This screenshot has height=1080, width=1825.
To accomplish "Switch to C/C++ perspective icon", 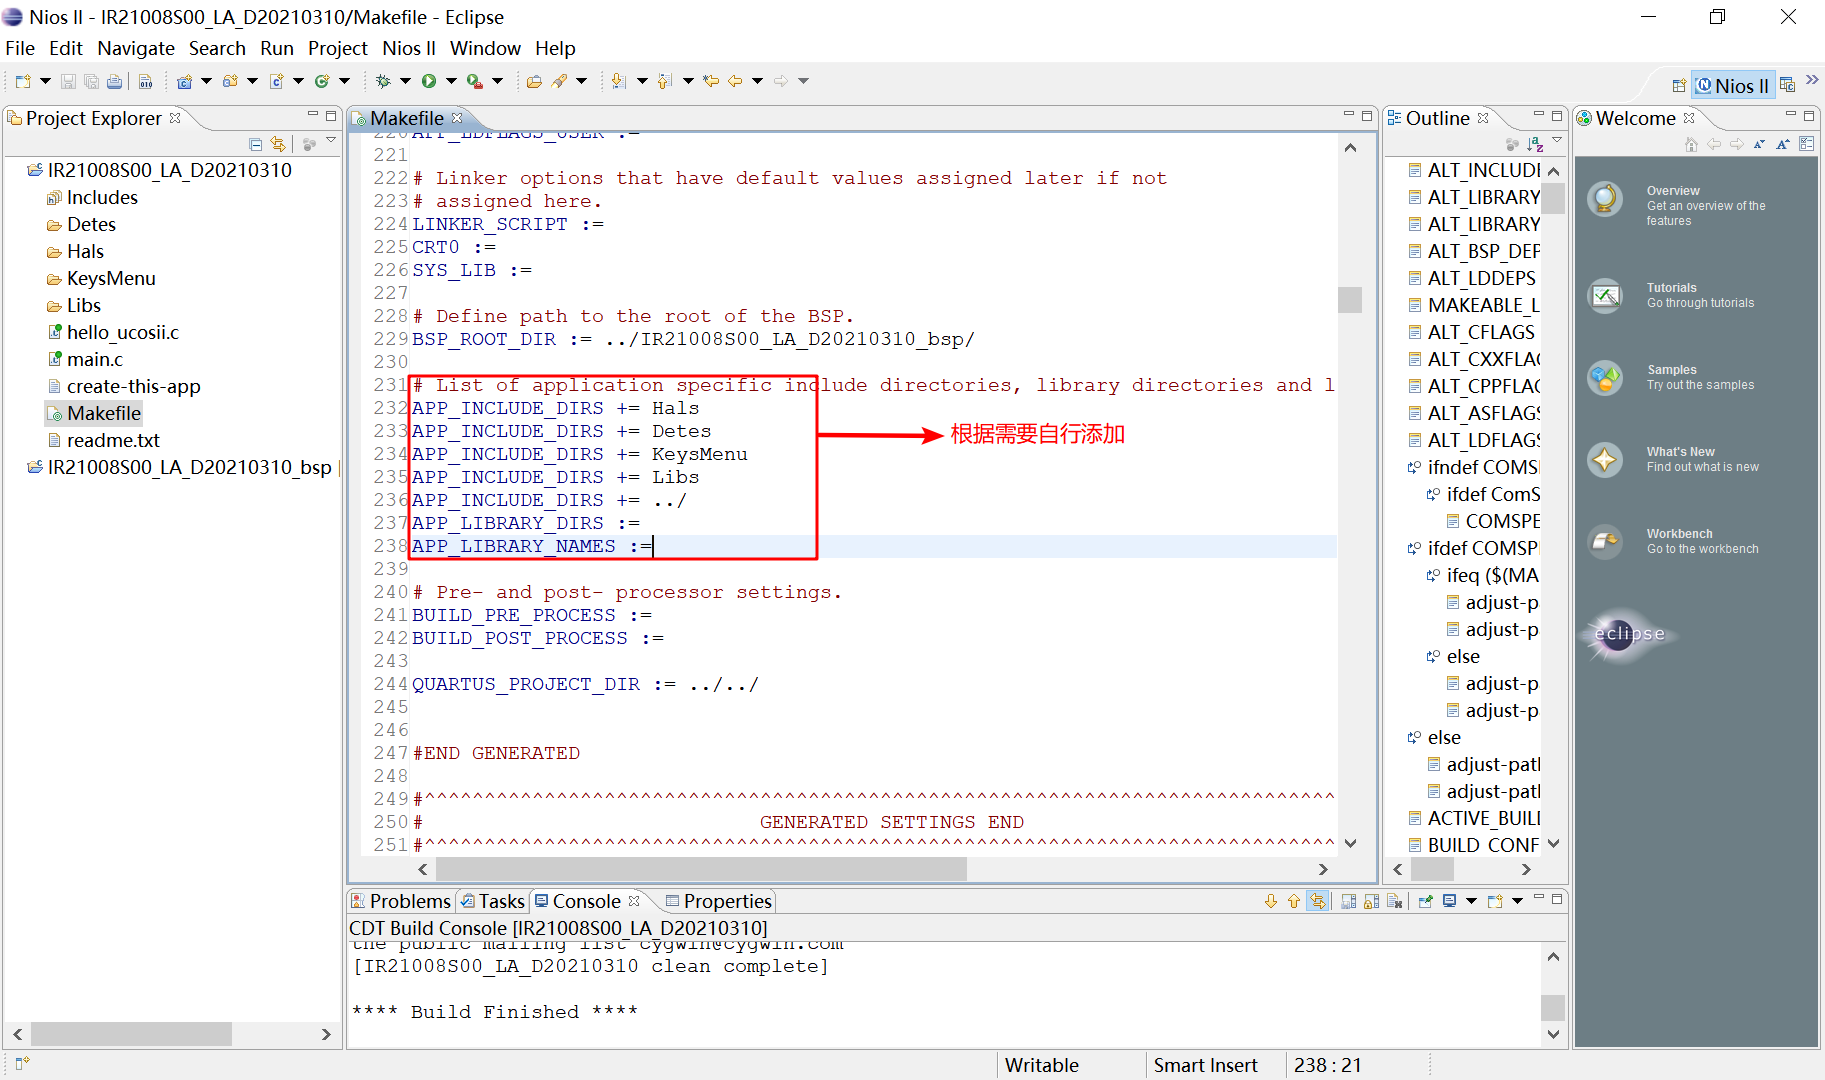I will [x=1788, y=86].
